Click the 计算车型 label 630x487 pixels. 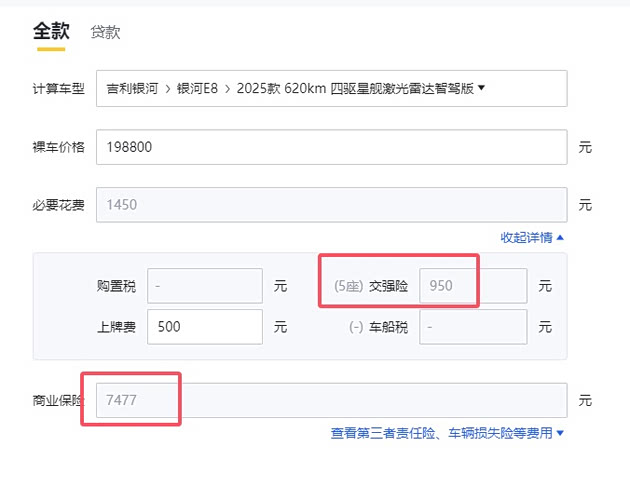click(x=58, y=89)
